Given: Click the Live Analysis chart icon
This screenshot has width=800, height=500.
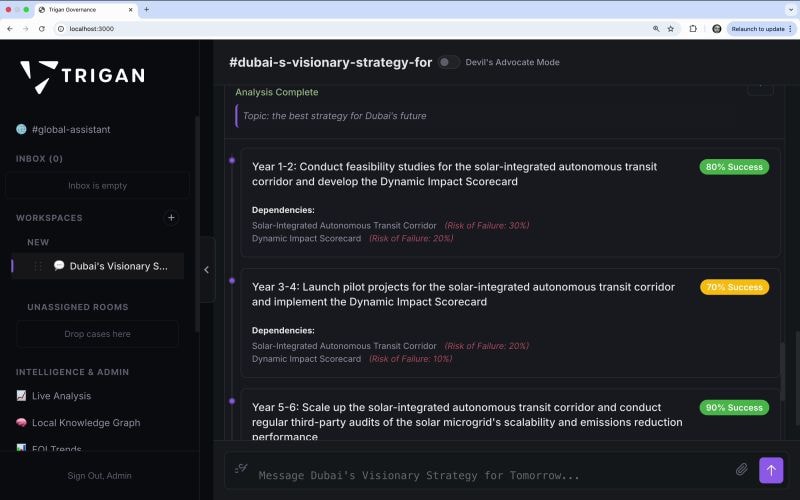Looking at the screenshot, I should click(x=21, y=395).
